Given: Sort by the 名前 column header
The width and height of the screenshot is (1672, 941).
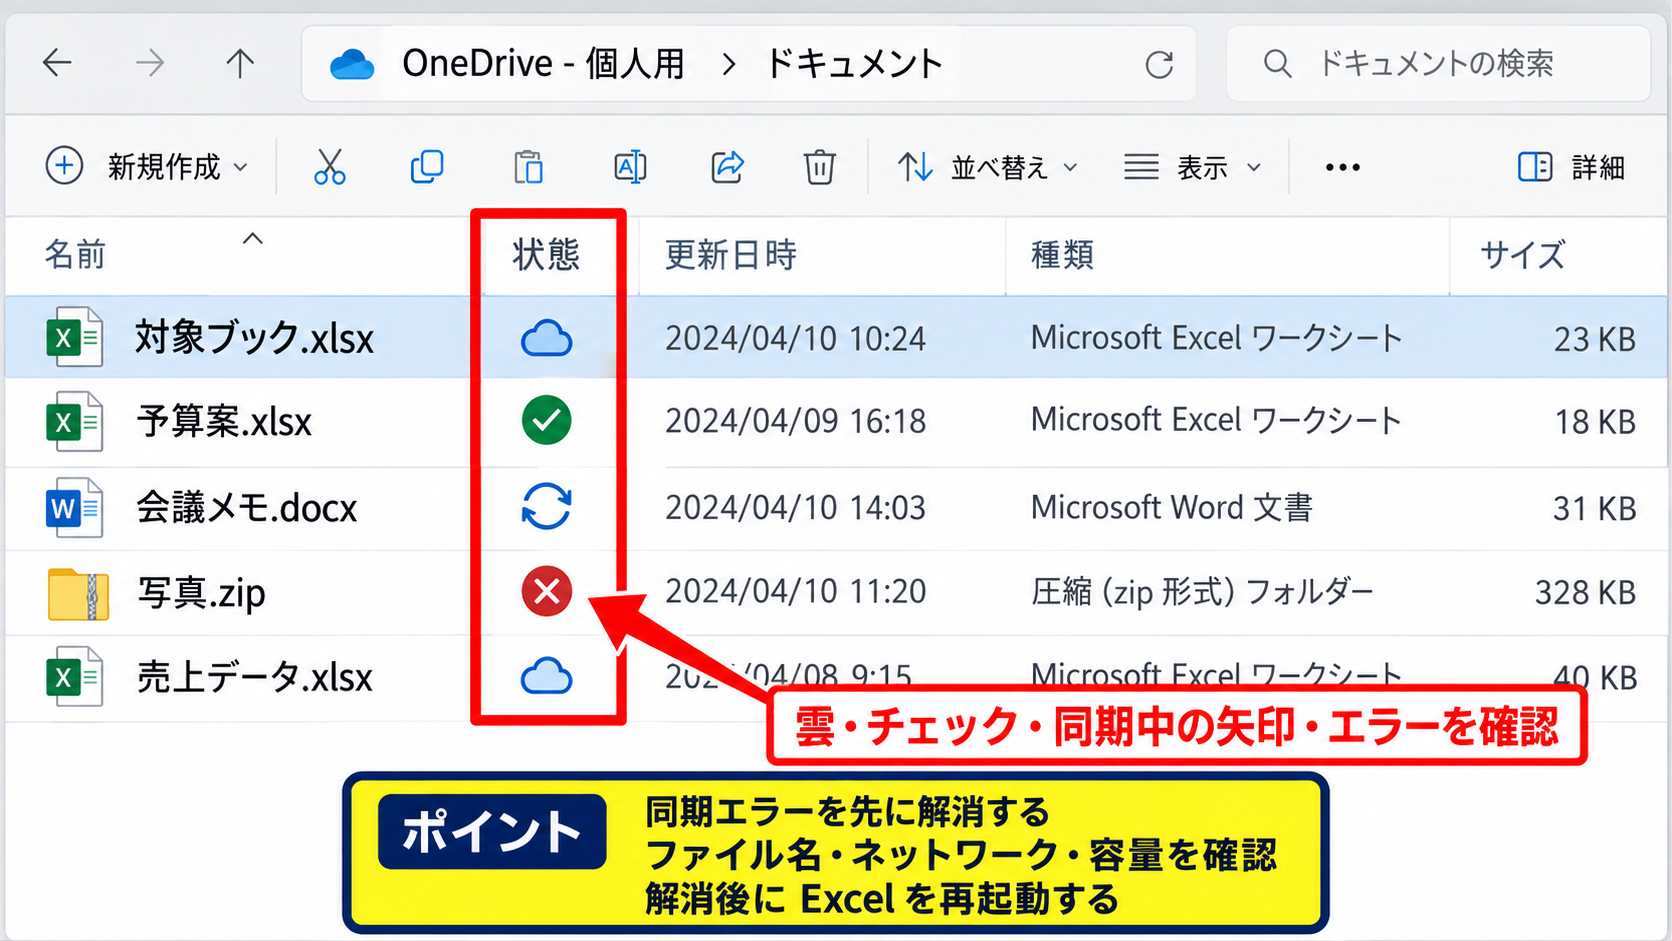Looking at the screenshot, I should (x=75, y=255).
